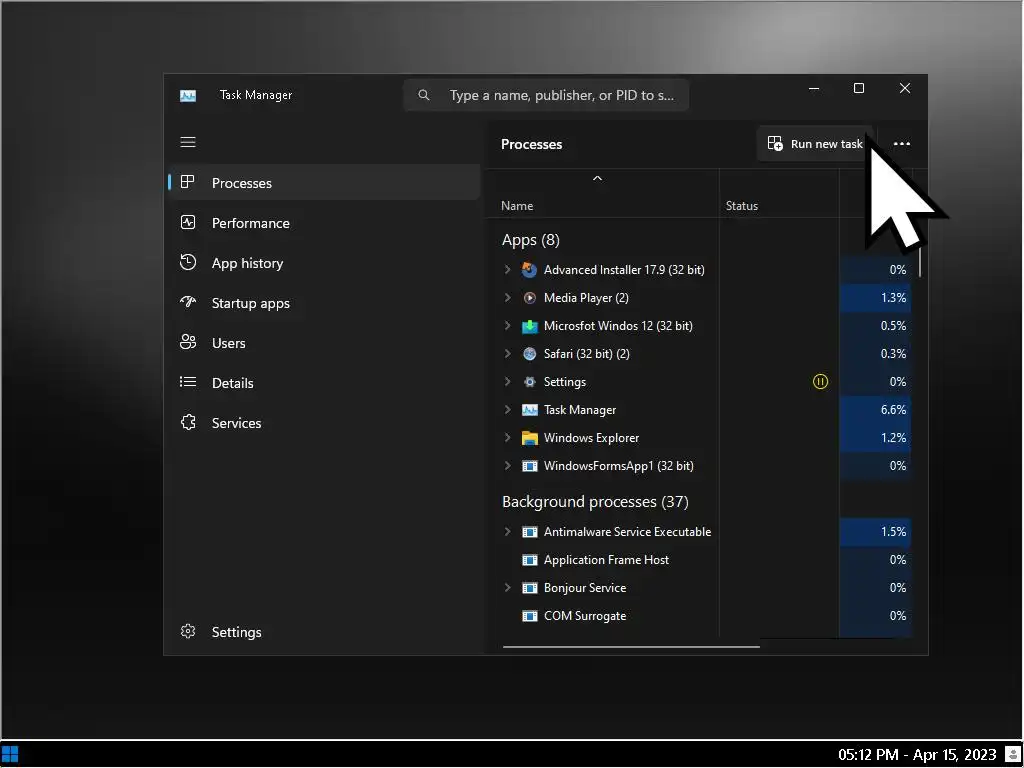Viewport: 1024px width, 768px height.
Task: Click the COM Surrogate icon
Action: tap(530, 616)
